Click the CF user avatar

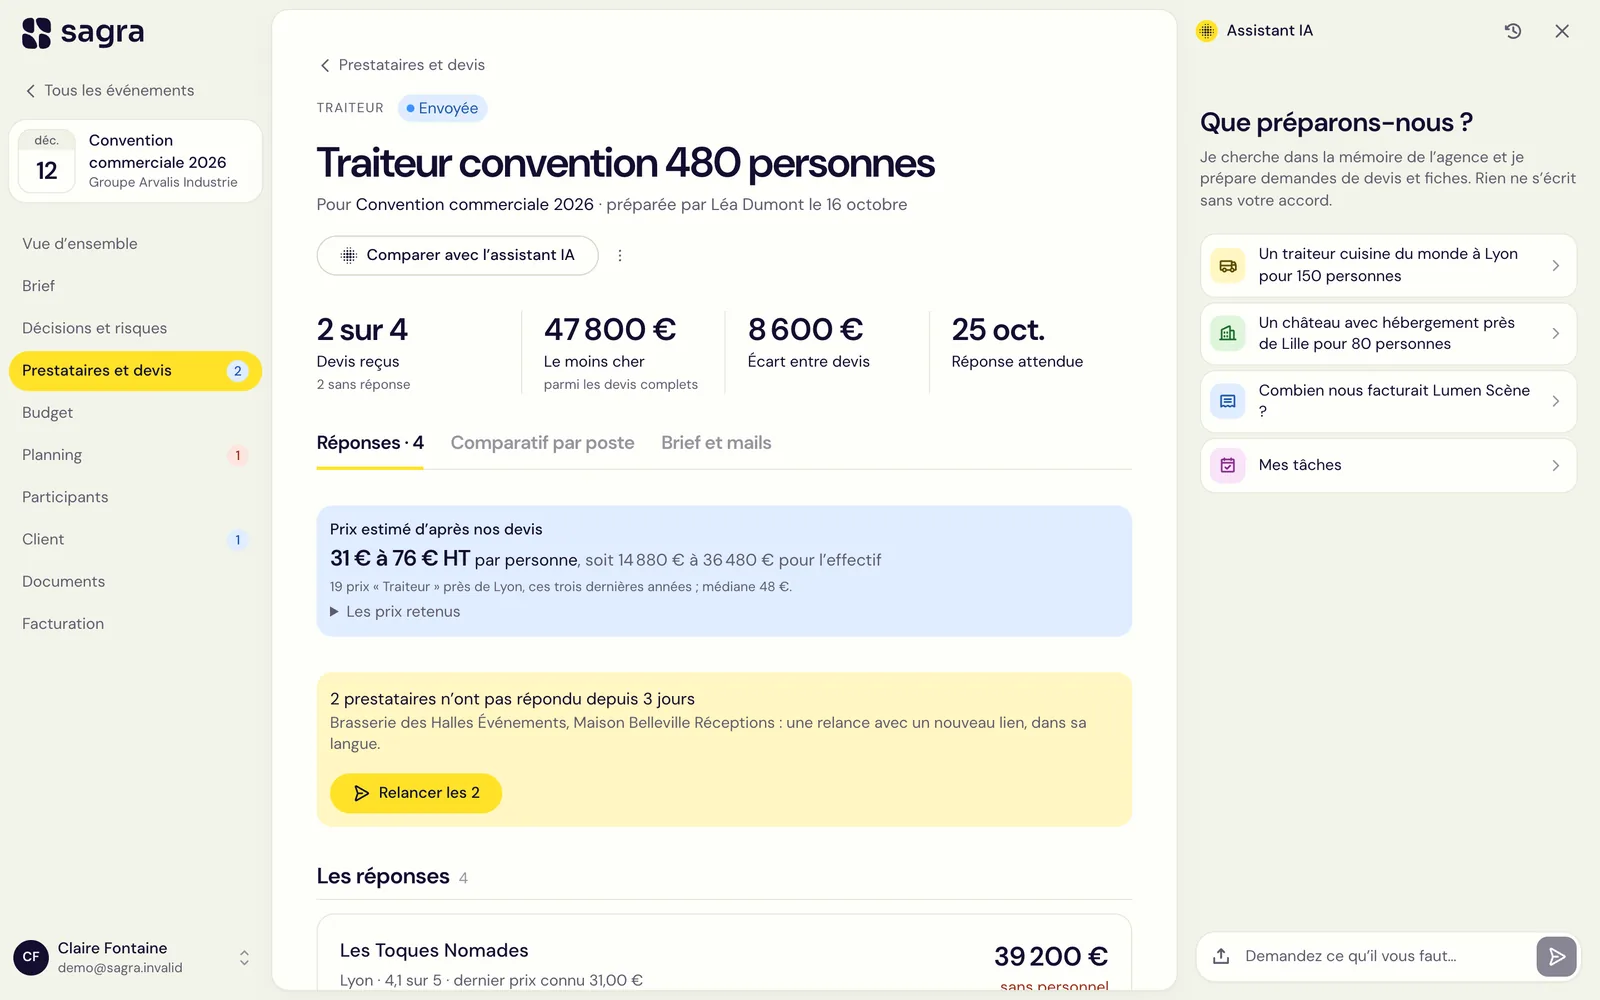pyautogui.click(x=31, y=957)
